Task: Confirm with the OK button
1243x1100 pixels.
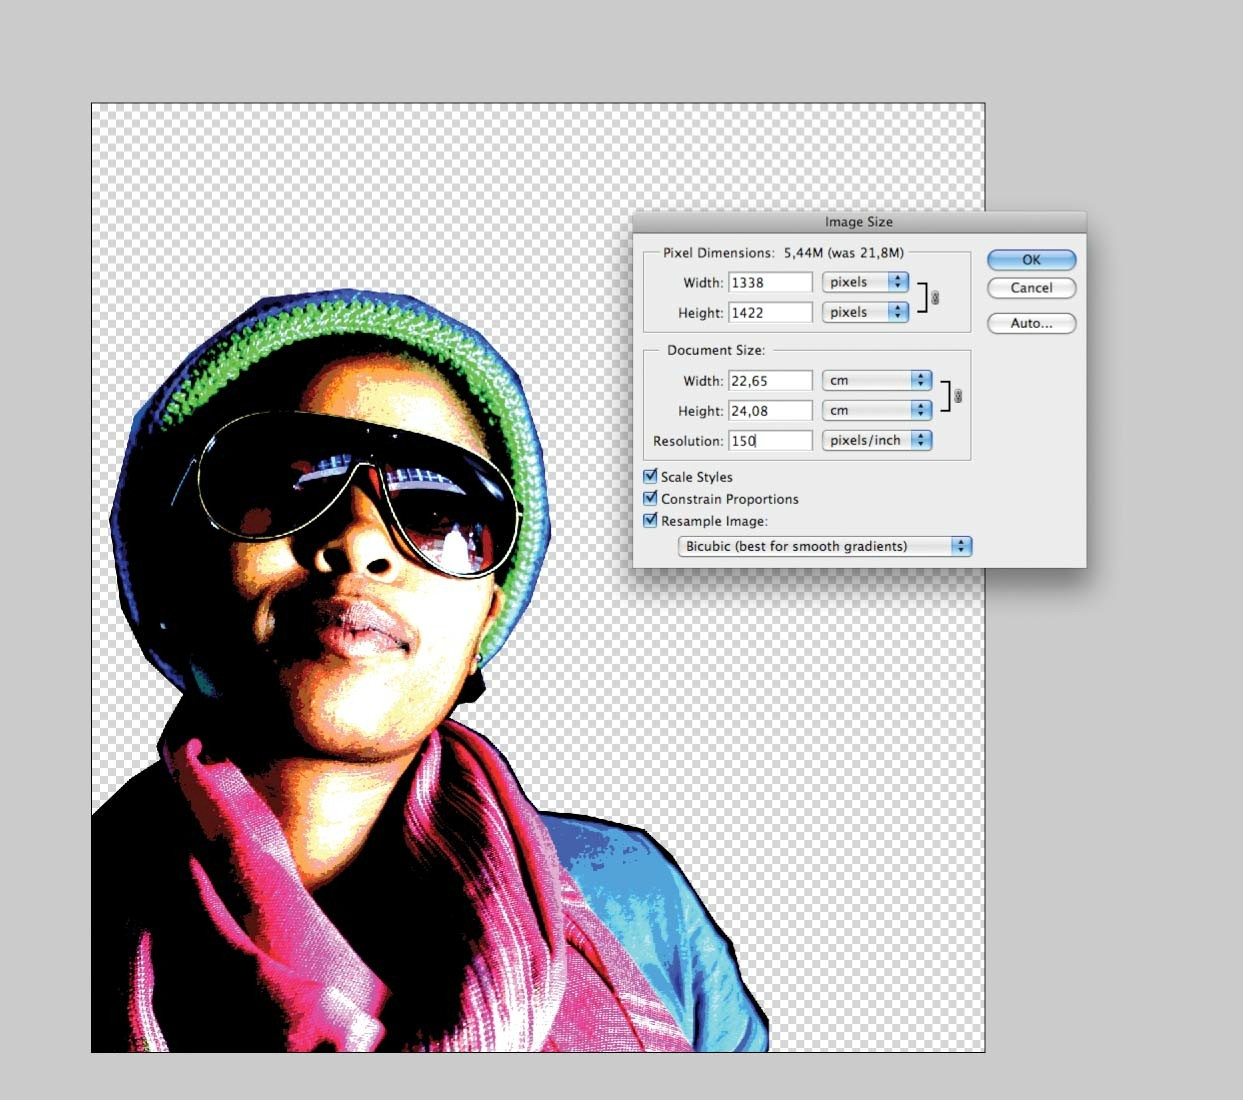Action: [1031, 259]
